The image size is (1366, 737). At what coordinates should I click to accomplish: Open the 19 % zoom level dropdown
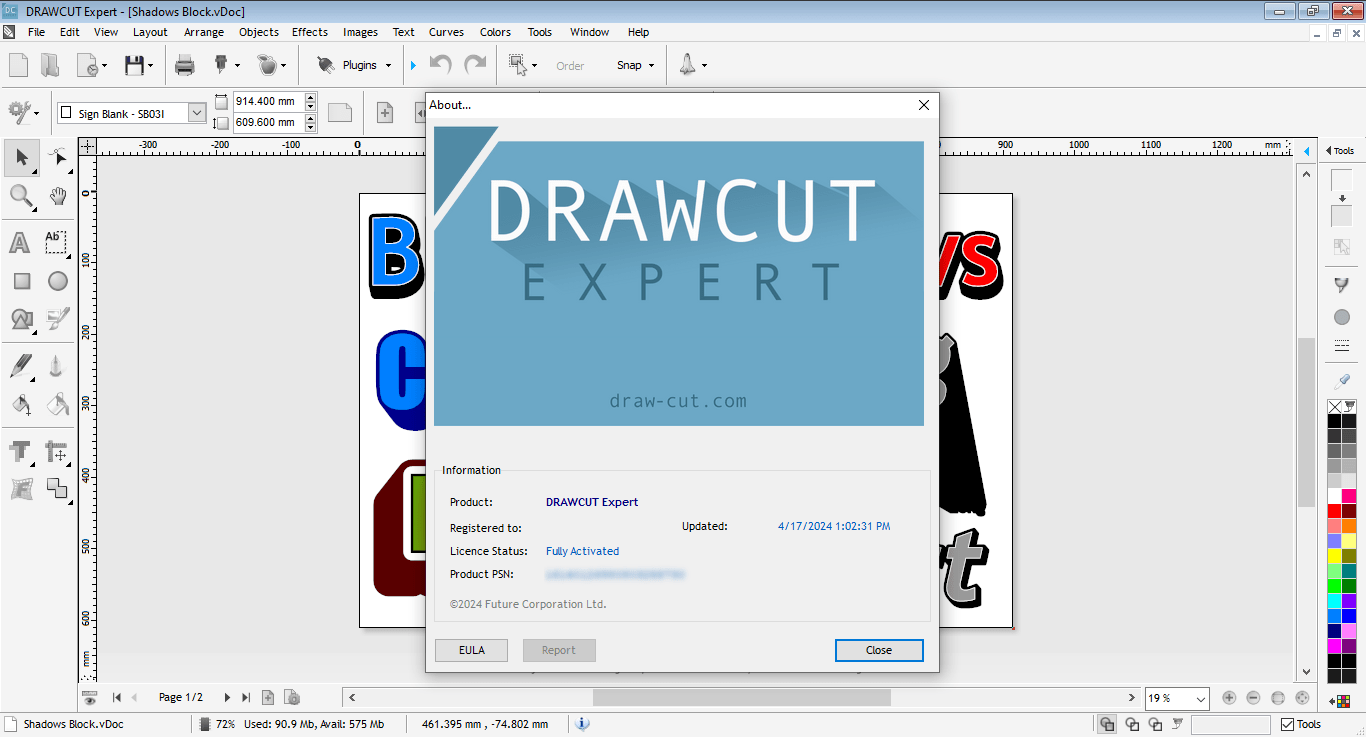[1201, 698]
